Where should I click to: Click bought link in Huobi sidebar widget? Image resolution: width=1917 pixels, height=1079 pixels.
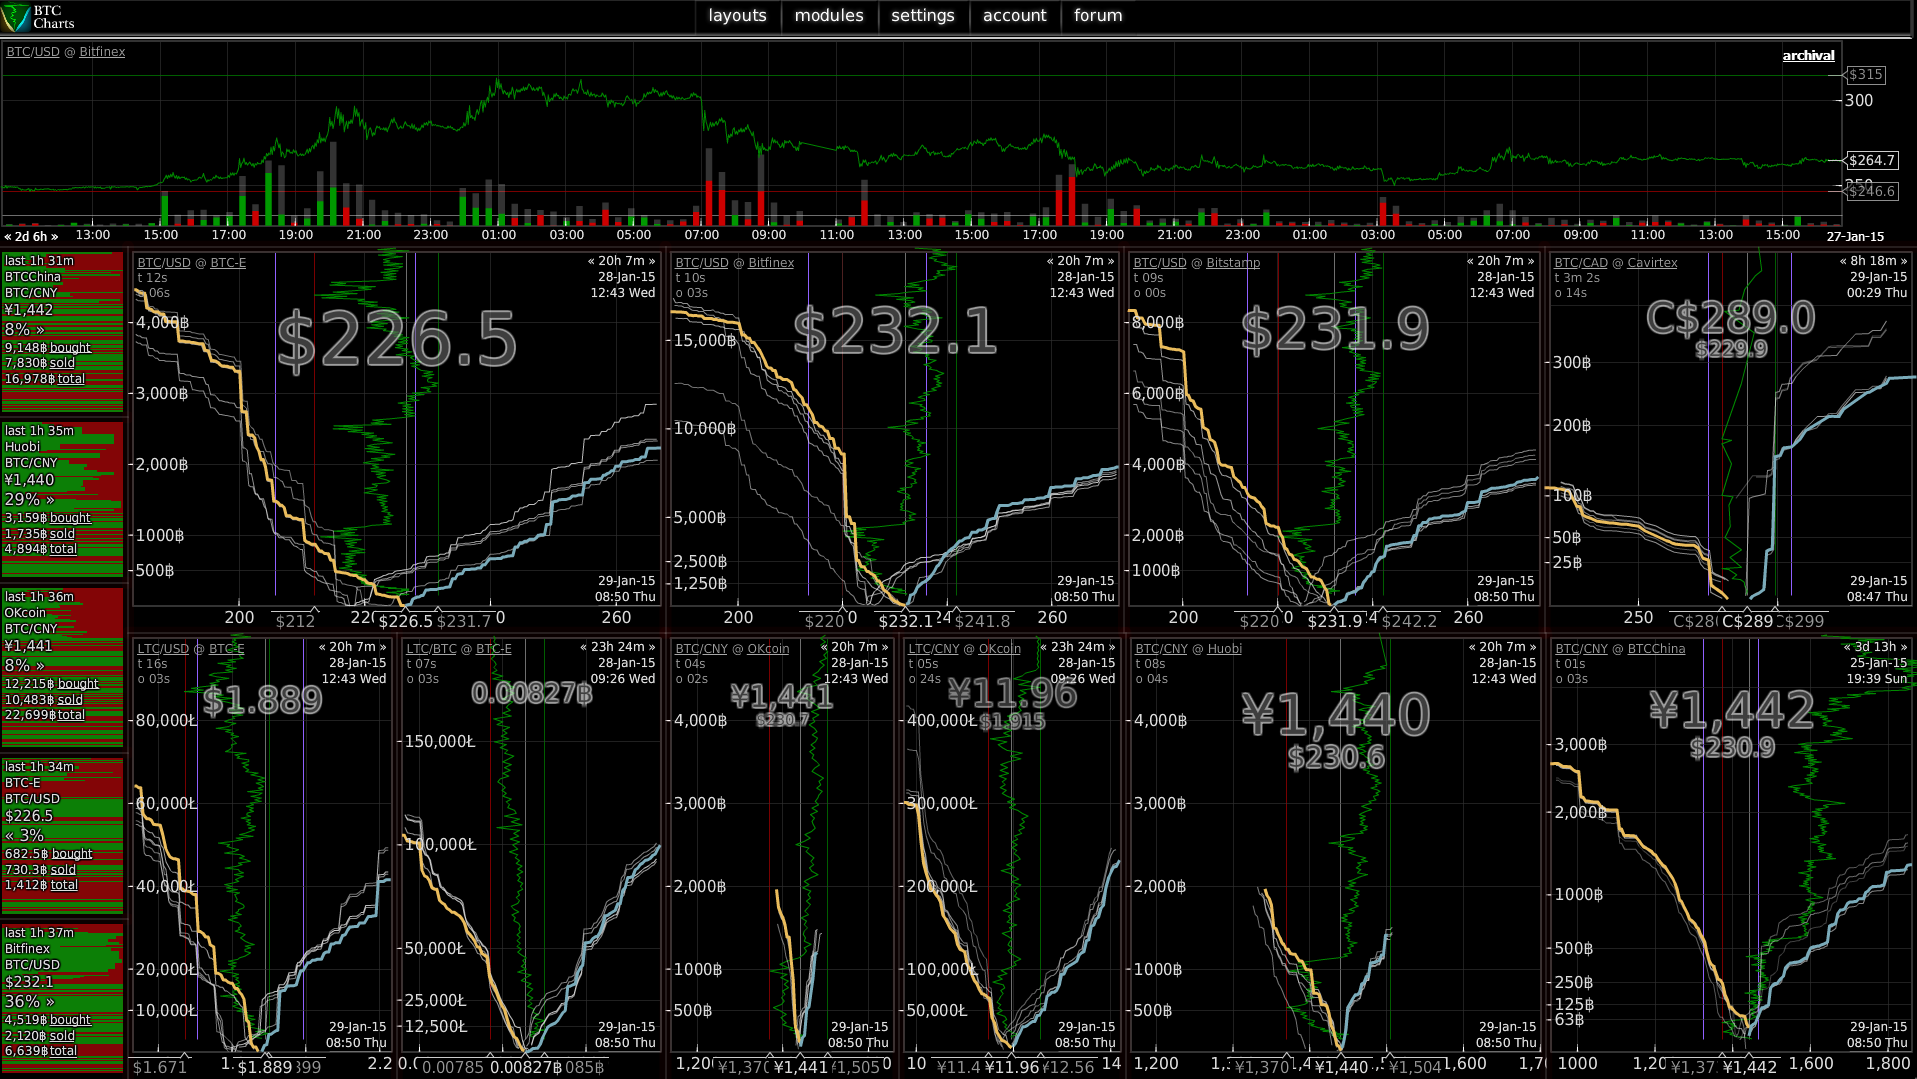[x=70, y=518]
